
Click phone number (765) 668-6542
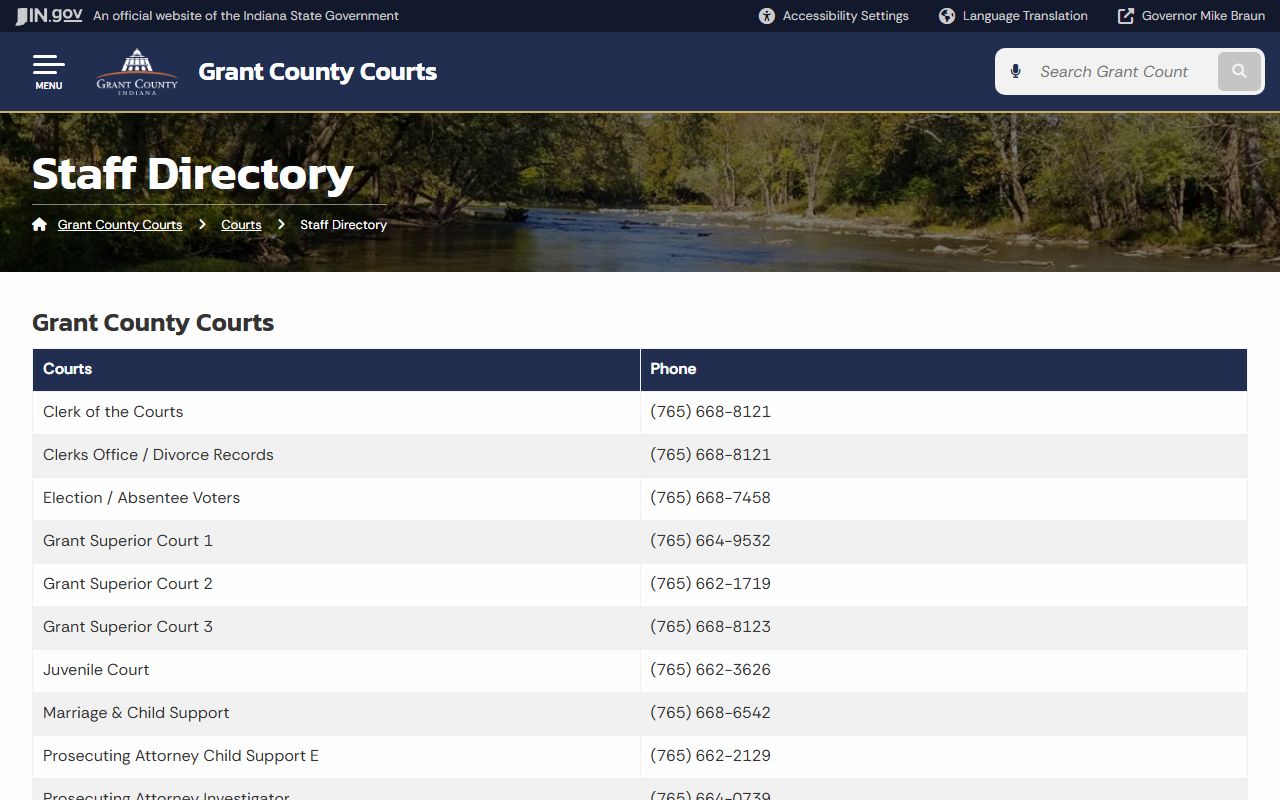coord(710,713)
